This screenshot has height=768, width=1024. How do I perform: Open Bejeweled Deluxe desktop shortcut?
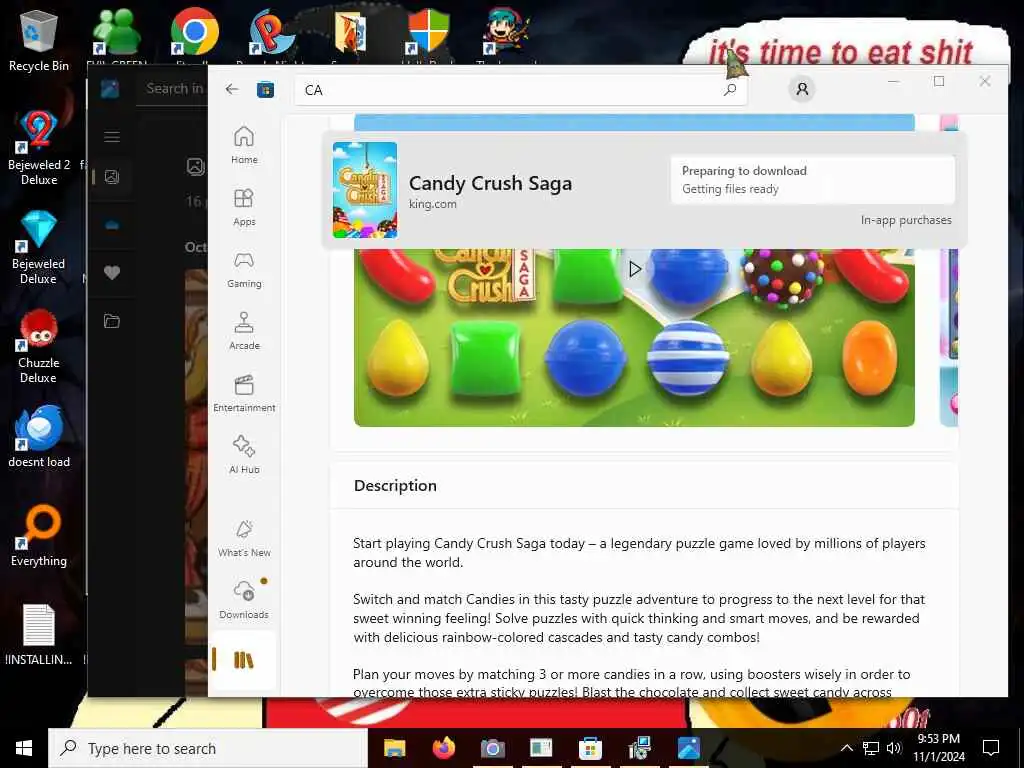[39, 247]
